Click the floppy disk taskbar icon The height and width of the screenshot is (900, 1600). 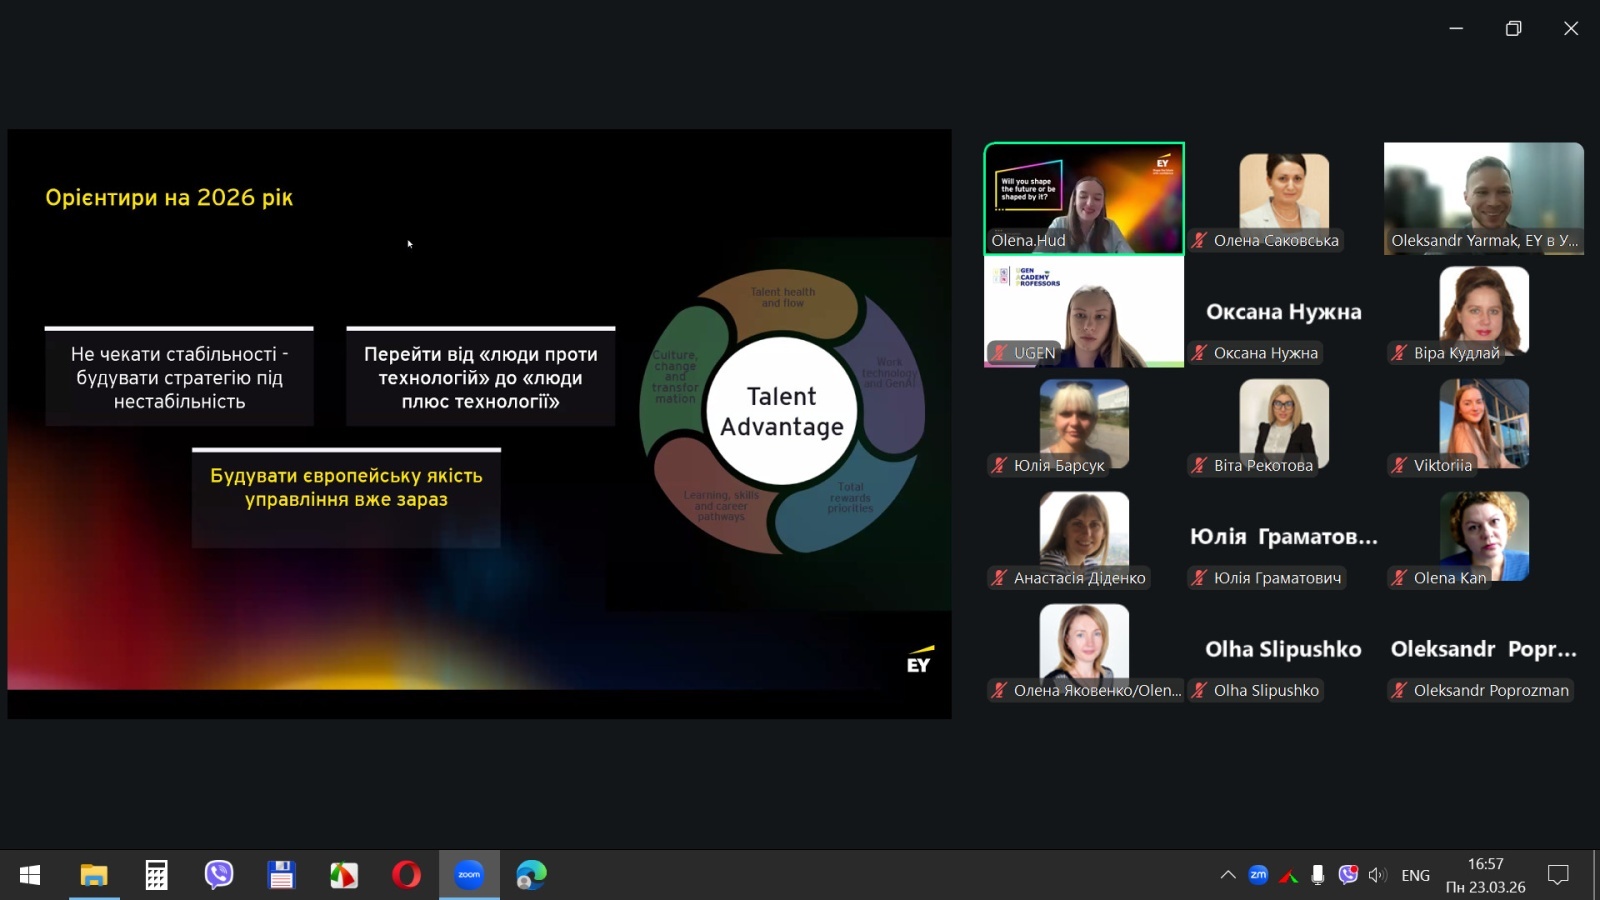pyautogui.click(x=281, y=875)
